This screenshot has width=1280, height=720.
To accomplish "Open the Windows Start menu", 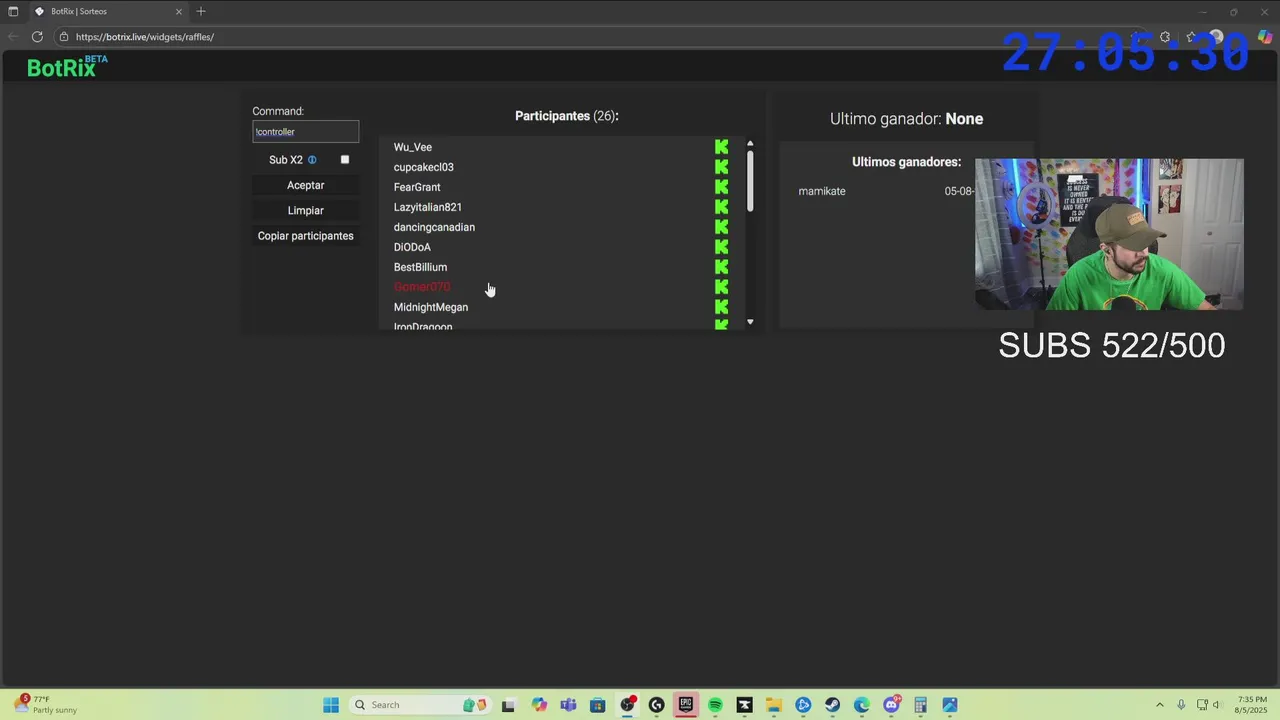I will pos(331,705).
